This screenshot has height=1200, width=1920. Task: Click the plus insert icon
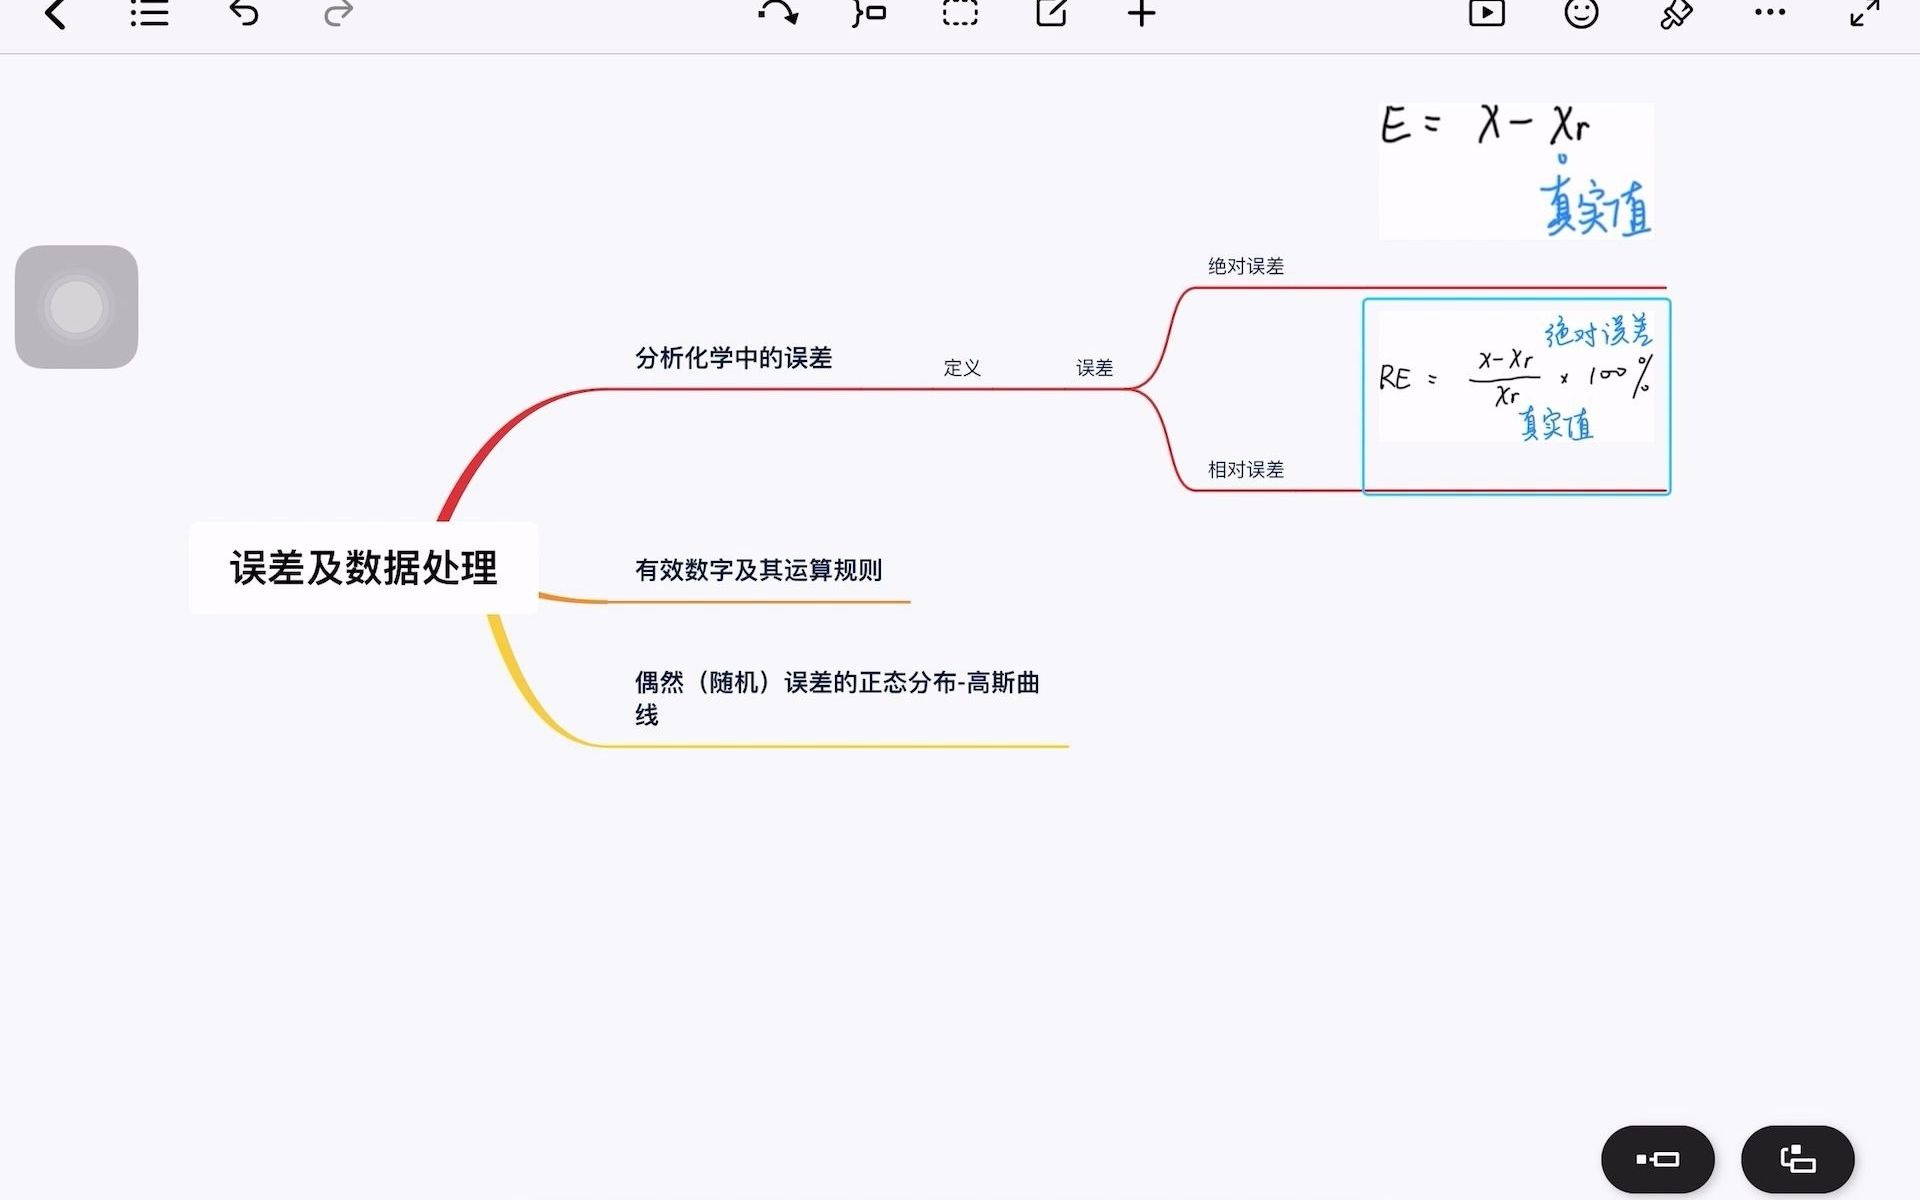1142,14
